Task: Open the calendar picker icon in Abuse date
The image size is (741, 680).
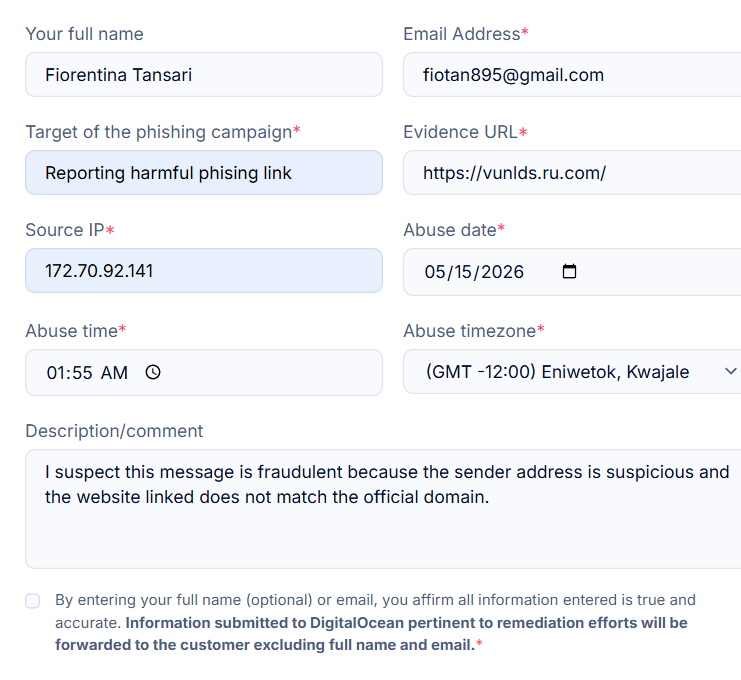Action: tap(569, 272)
